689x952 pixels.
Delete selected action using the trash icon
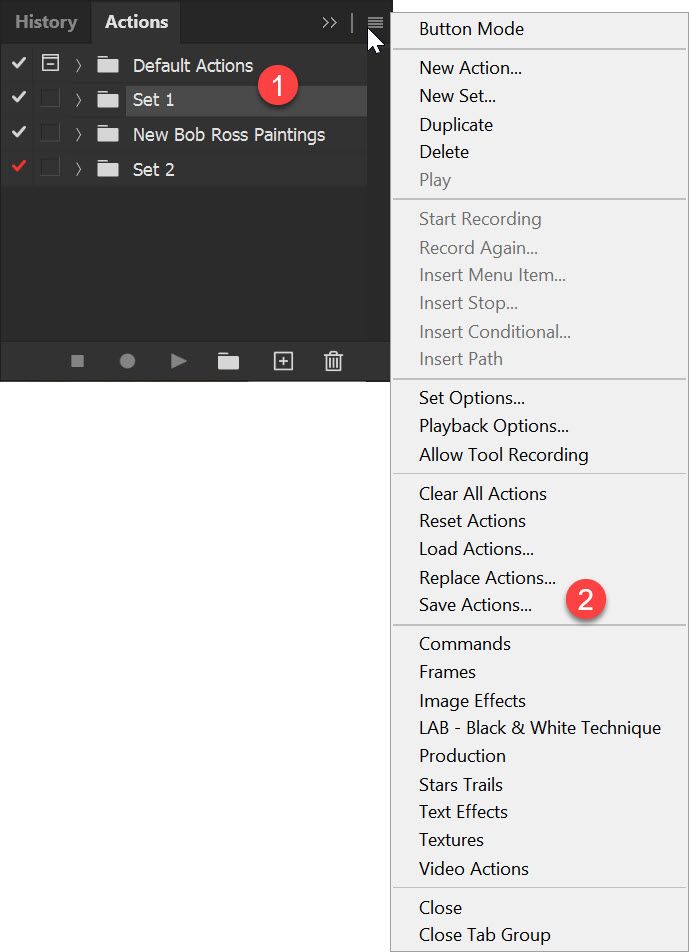(x=334, y=363)
